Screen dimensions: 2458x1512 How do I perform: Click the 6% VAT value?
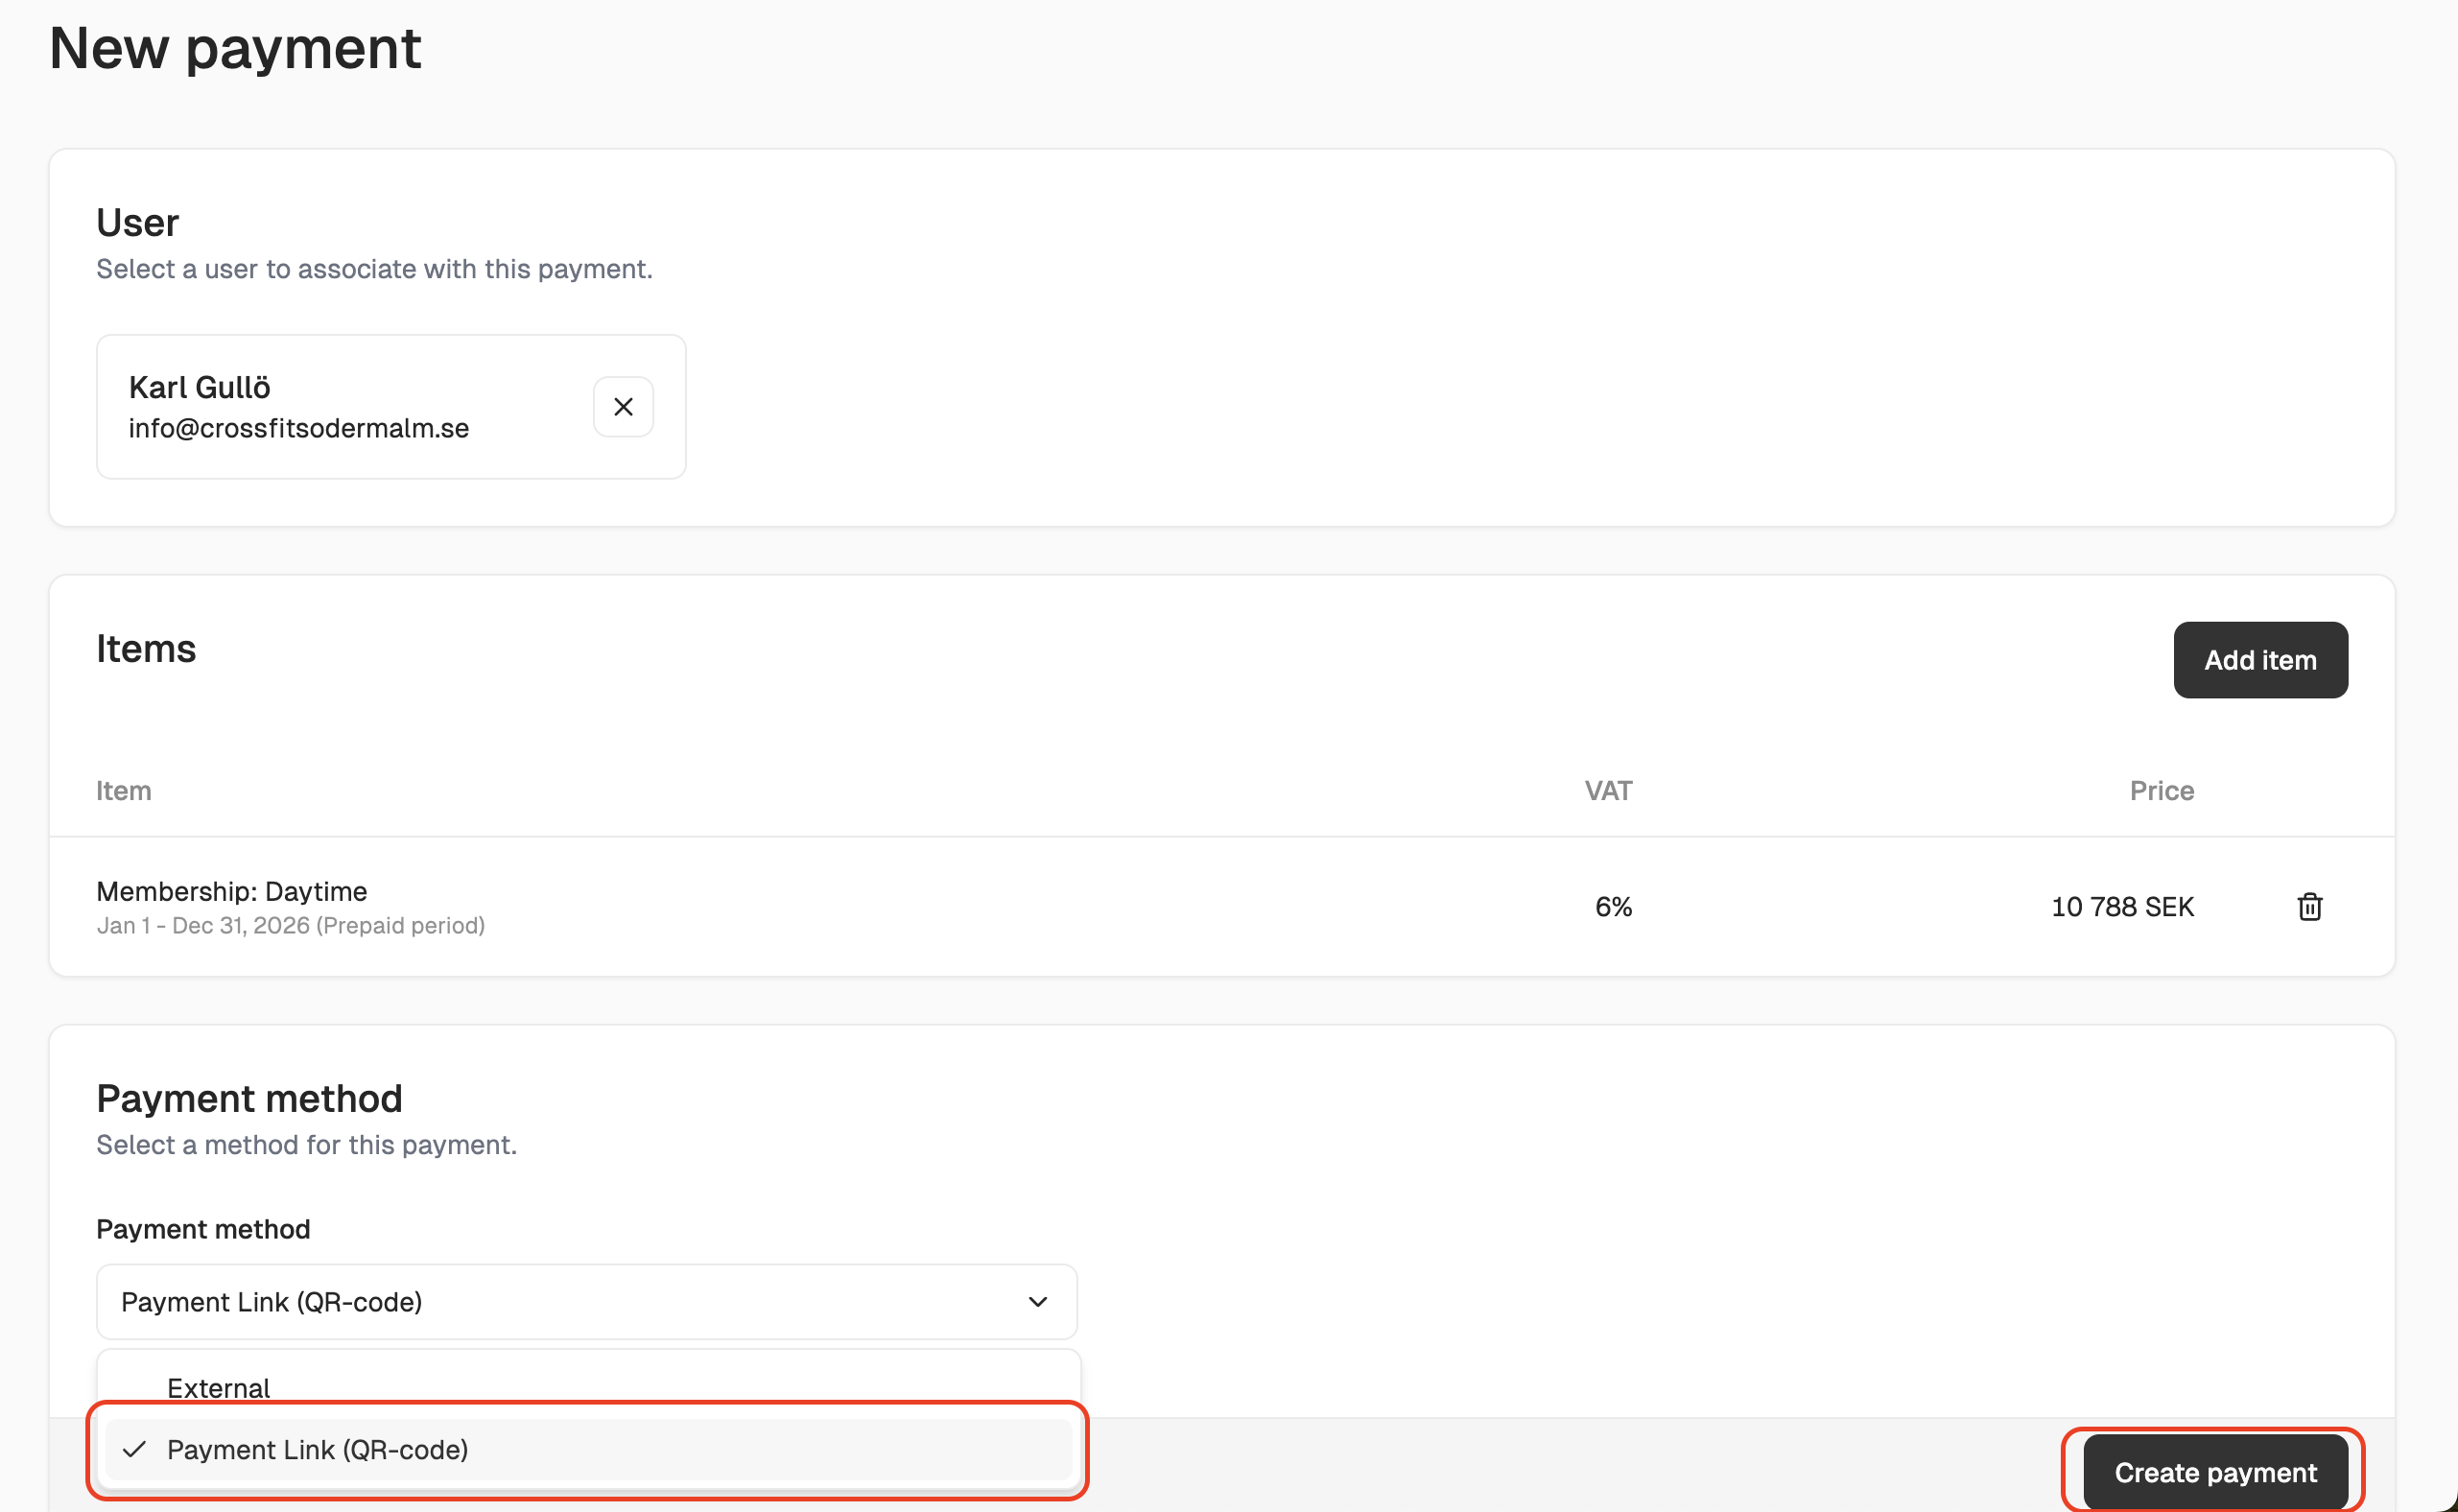coord(1612,907)
